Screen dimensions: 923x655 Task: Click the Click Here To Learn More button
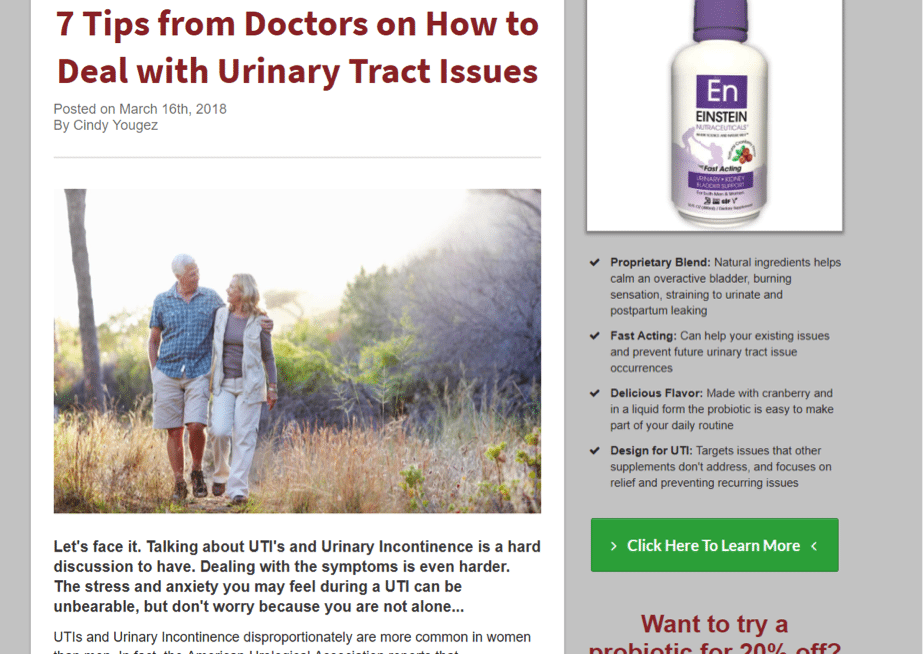[x=715, y=545]
